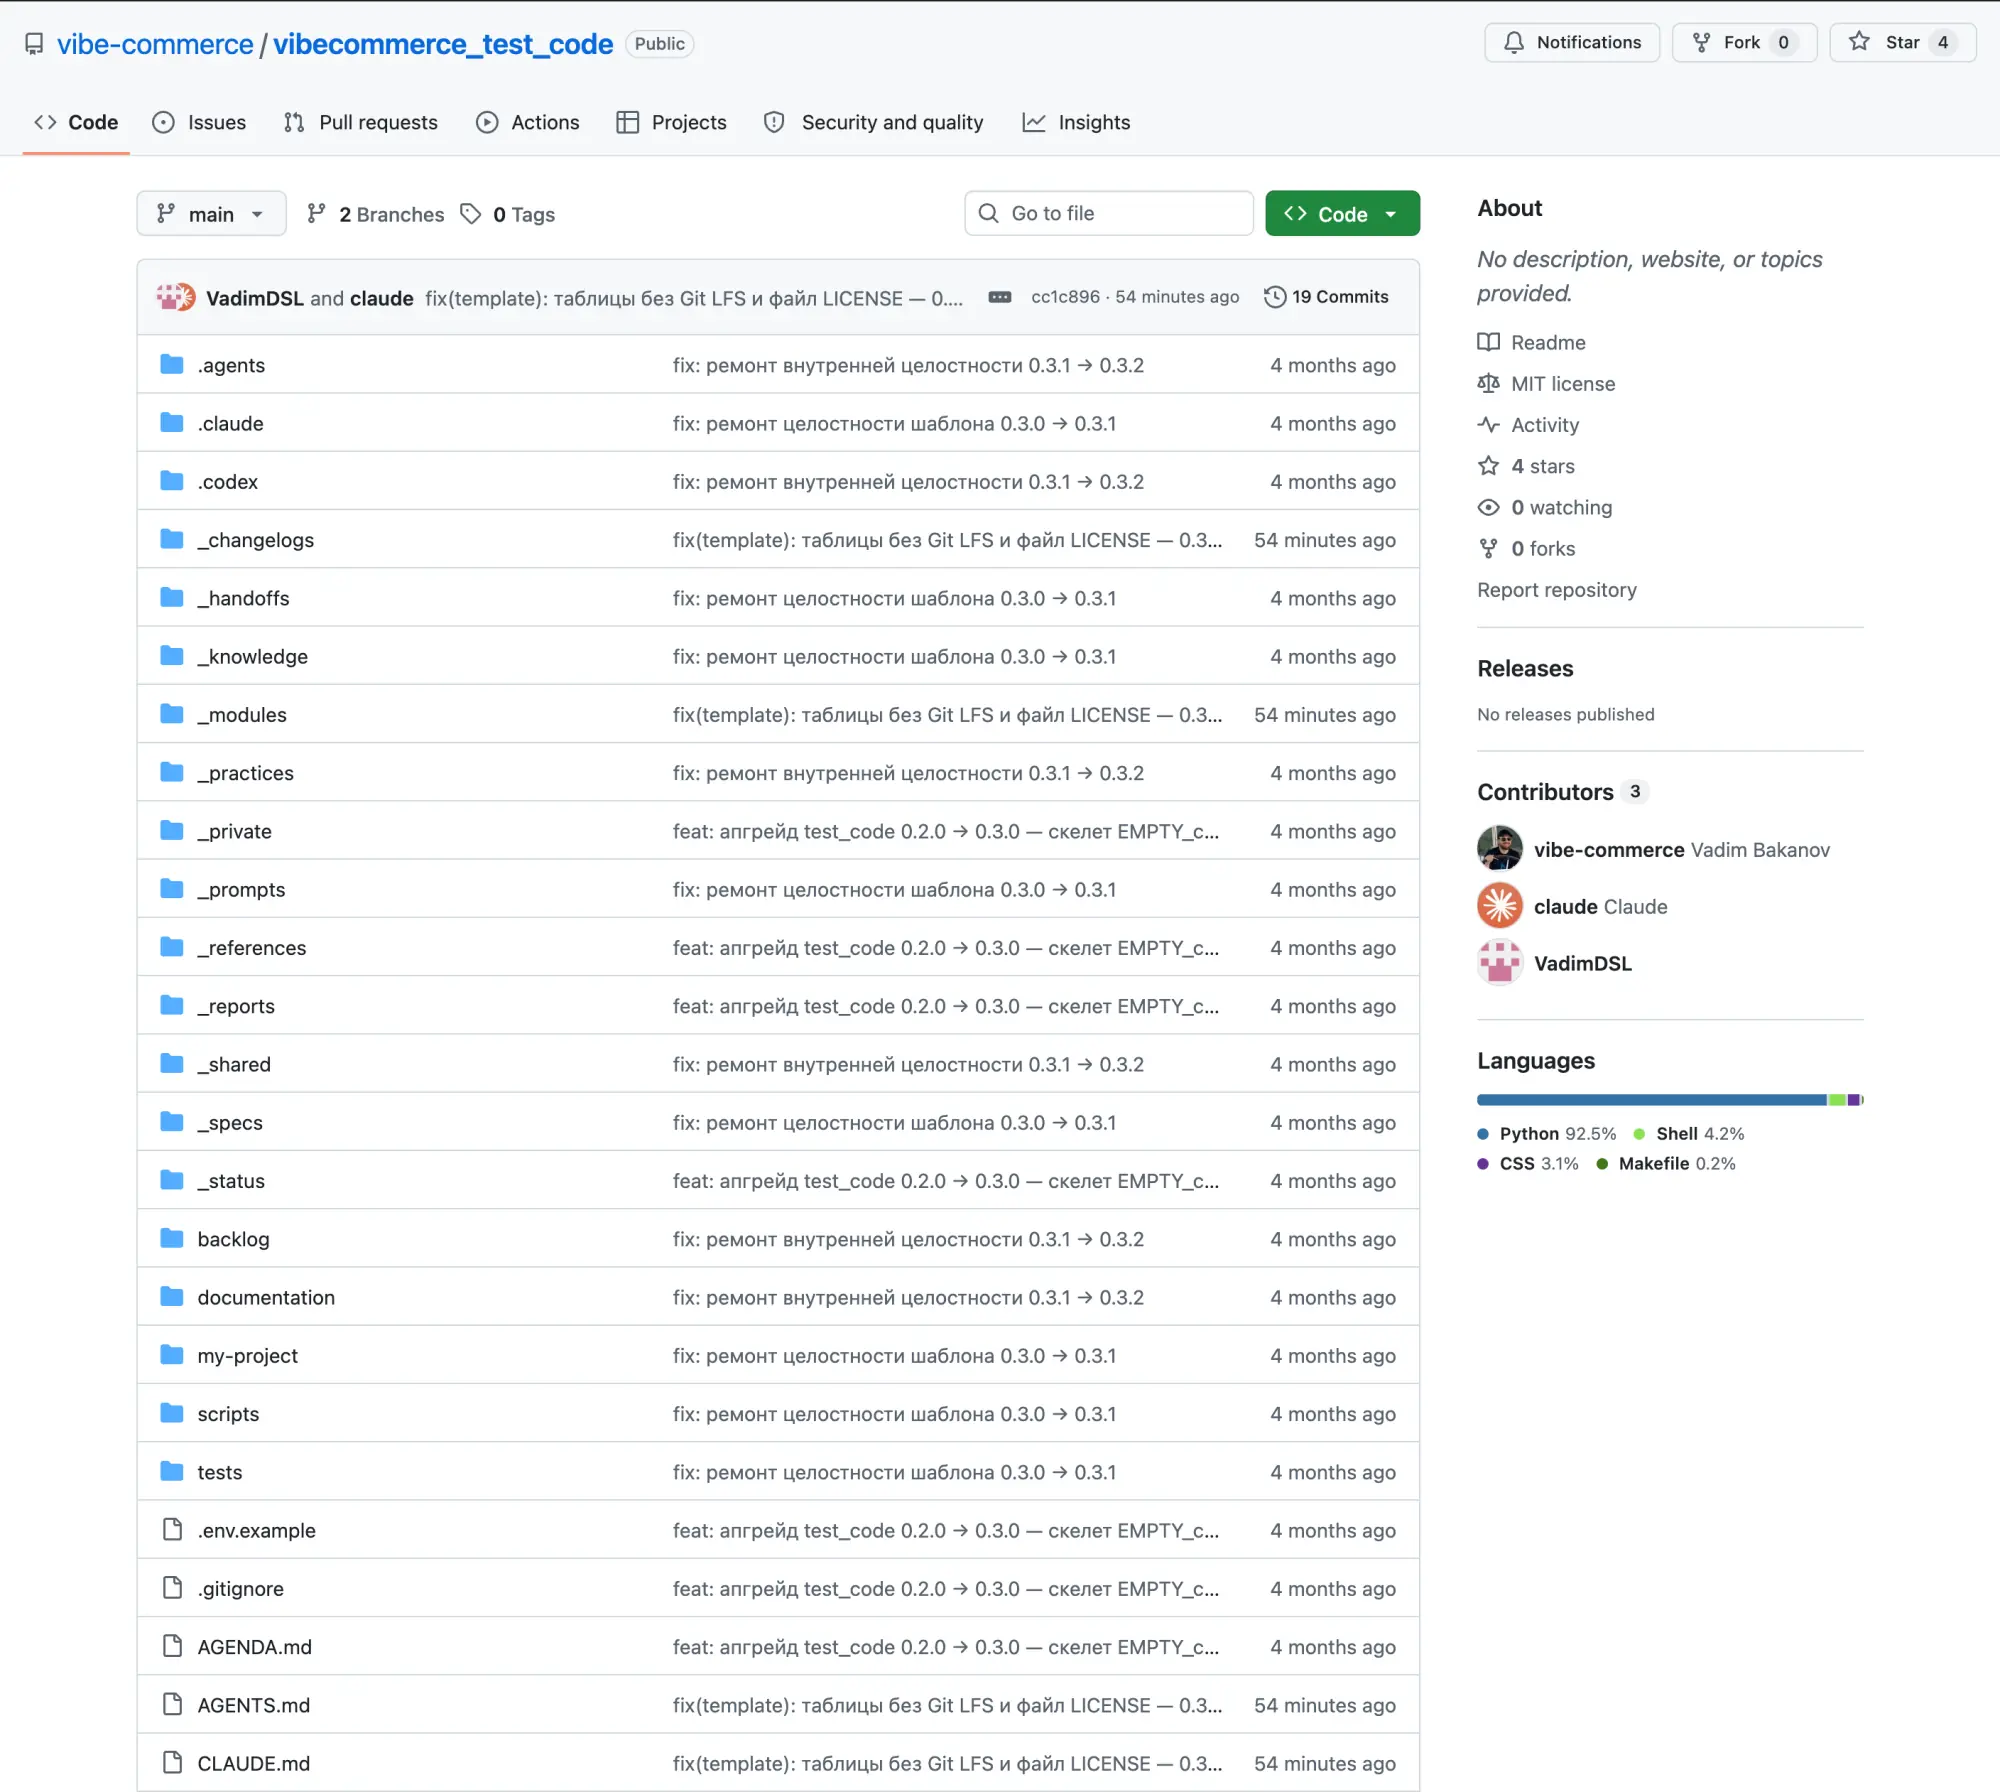Switch to the Pull requests tab

click(361, 122)
